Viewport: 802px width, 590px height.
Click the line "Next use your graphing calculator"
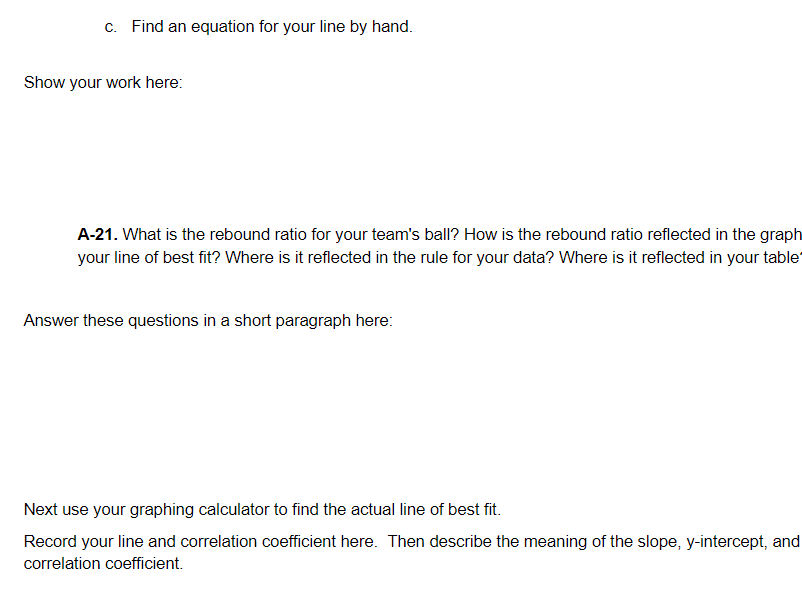[262, 509]
